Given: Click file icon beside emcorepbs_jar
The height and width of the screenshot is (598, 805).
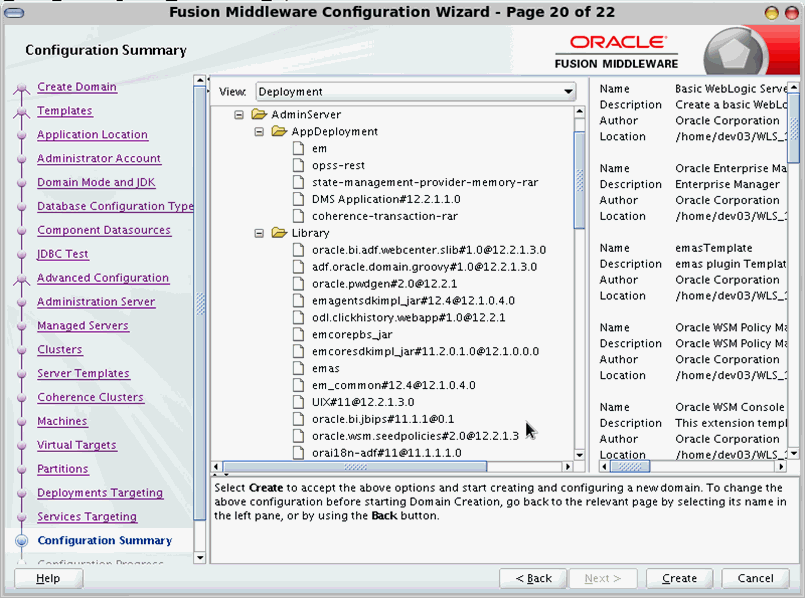Looking at the screenshot, I should pyautogui.click(x=298, y=335).
